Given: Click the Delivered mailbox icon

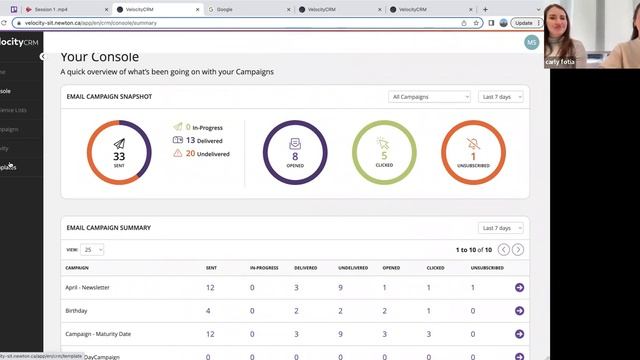Looking at the screenshot, I should click(178, 140).
